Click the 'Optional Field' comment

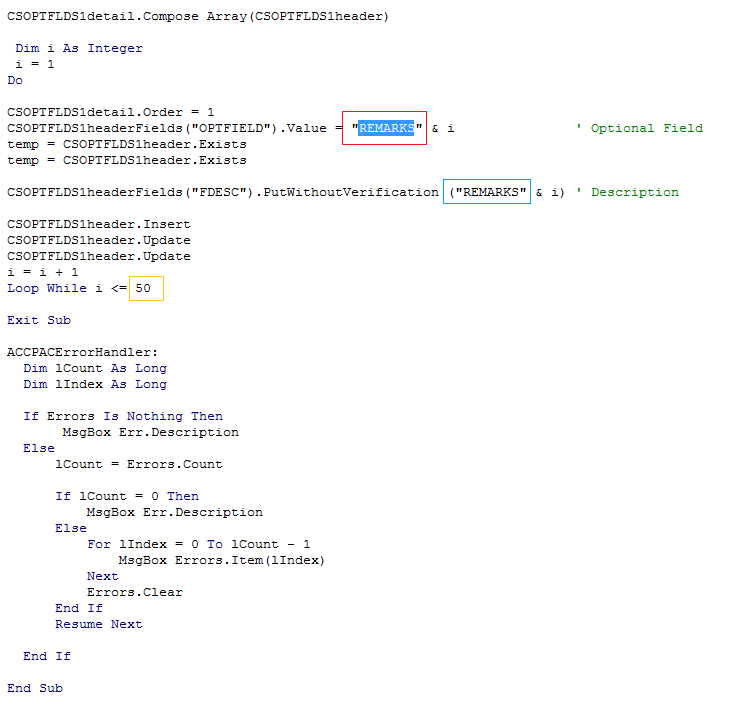pyautogui.click(x=646, y=128)
